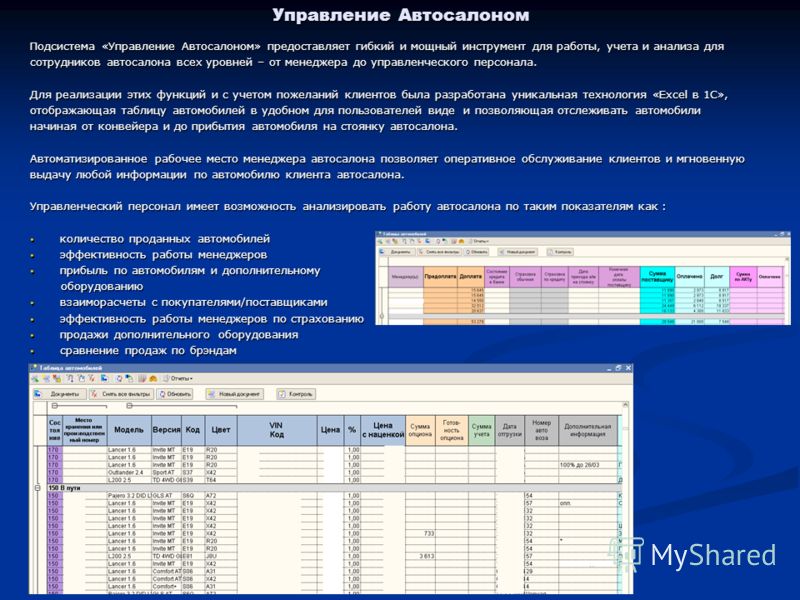The image size is (800, 600).
Task: Click Новый документ in upper-right window
Action: pyautogui.click(x=517, y=252)
